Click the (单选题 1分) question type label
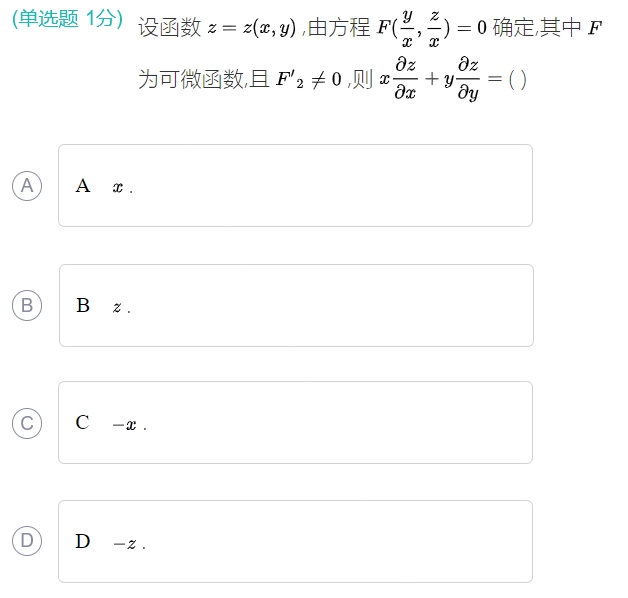Image resolution: width=628 pixels, height=598 pixels. pyautogui.click(x=67, y=20)
